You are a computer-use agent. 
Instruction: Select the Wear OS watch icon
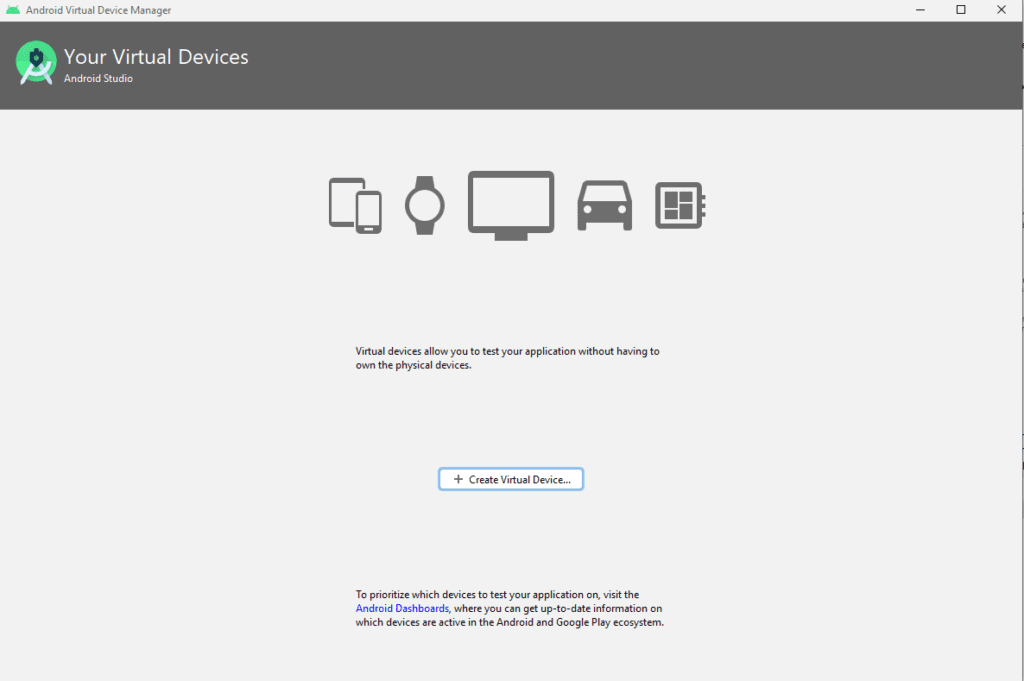pos(424,205)
